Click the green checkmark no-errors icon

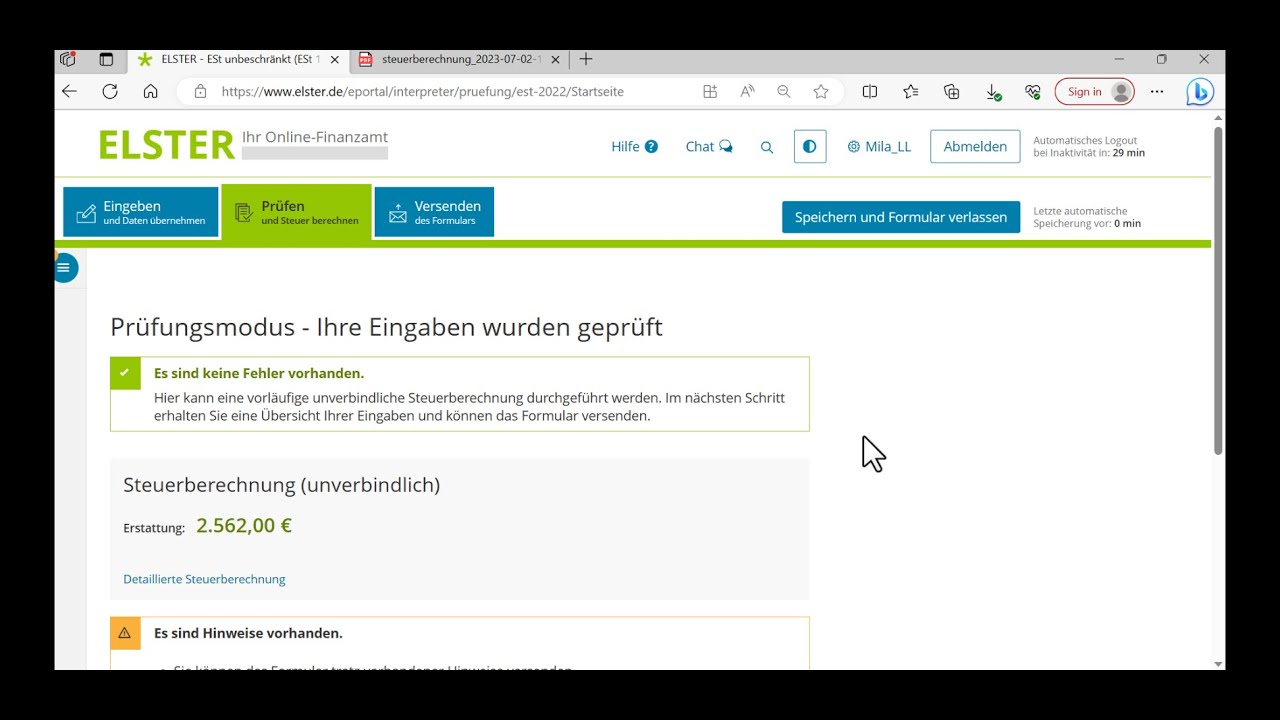coord(125,373)
